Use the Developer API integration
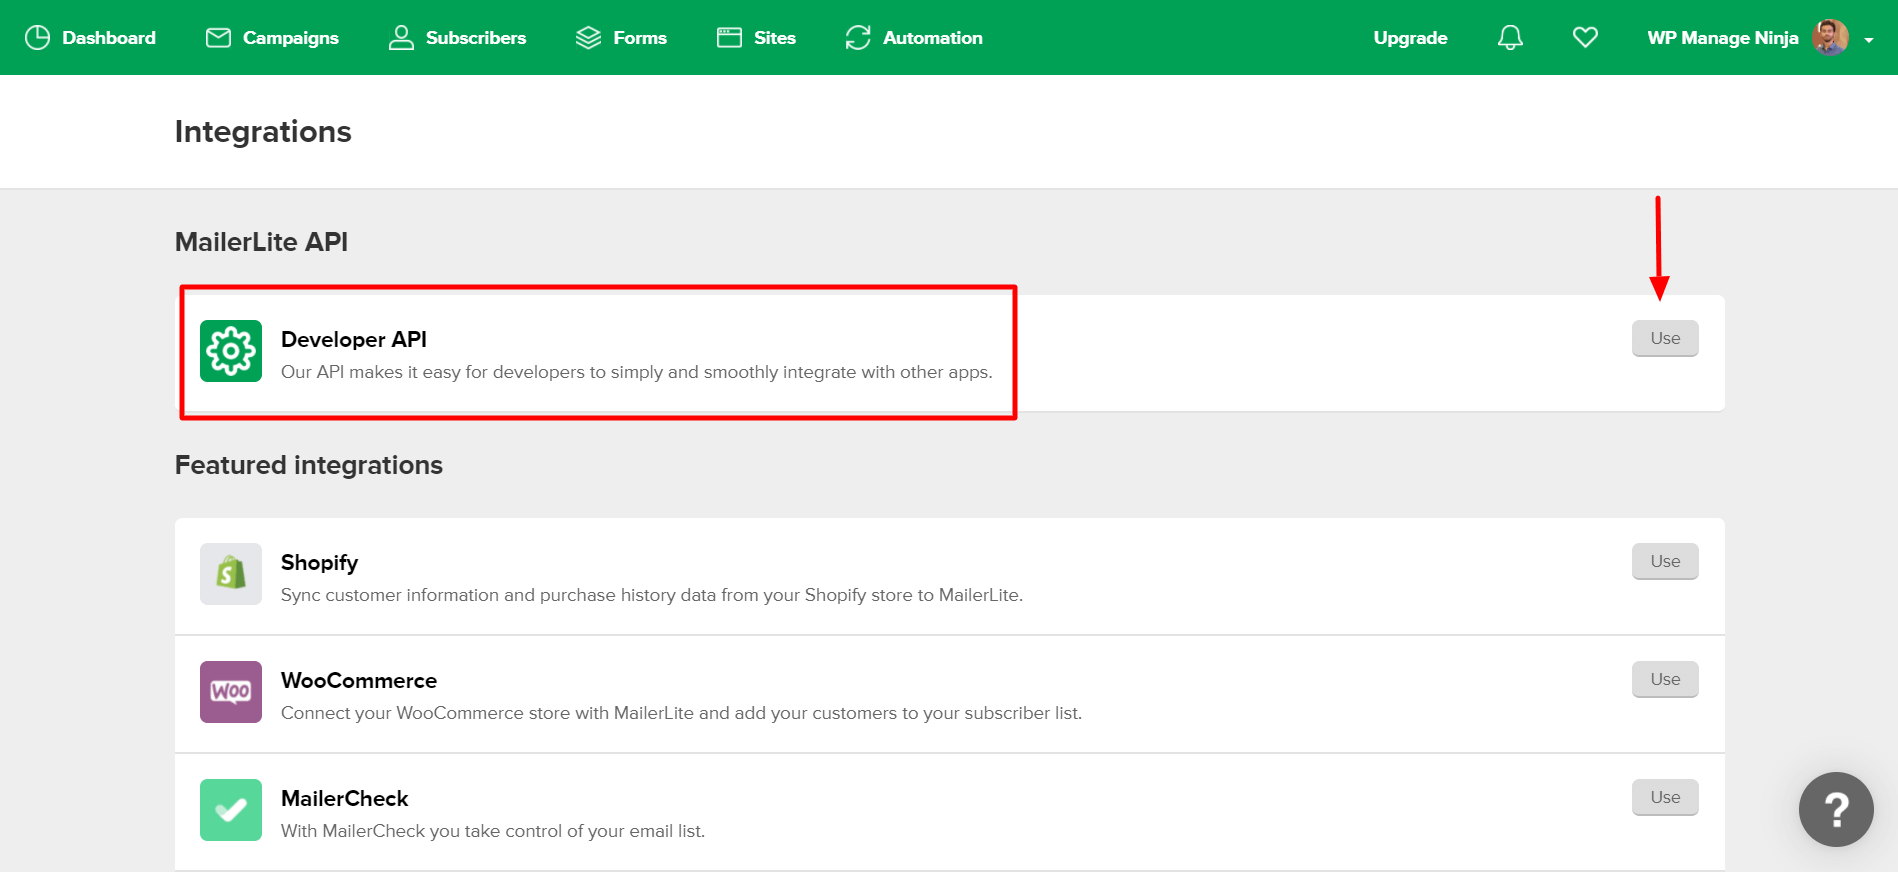1898x872 pixels. coord(1665,338)
